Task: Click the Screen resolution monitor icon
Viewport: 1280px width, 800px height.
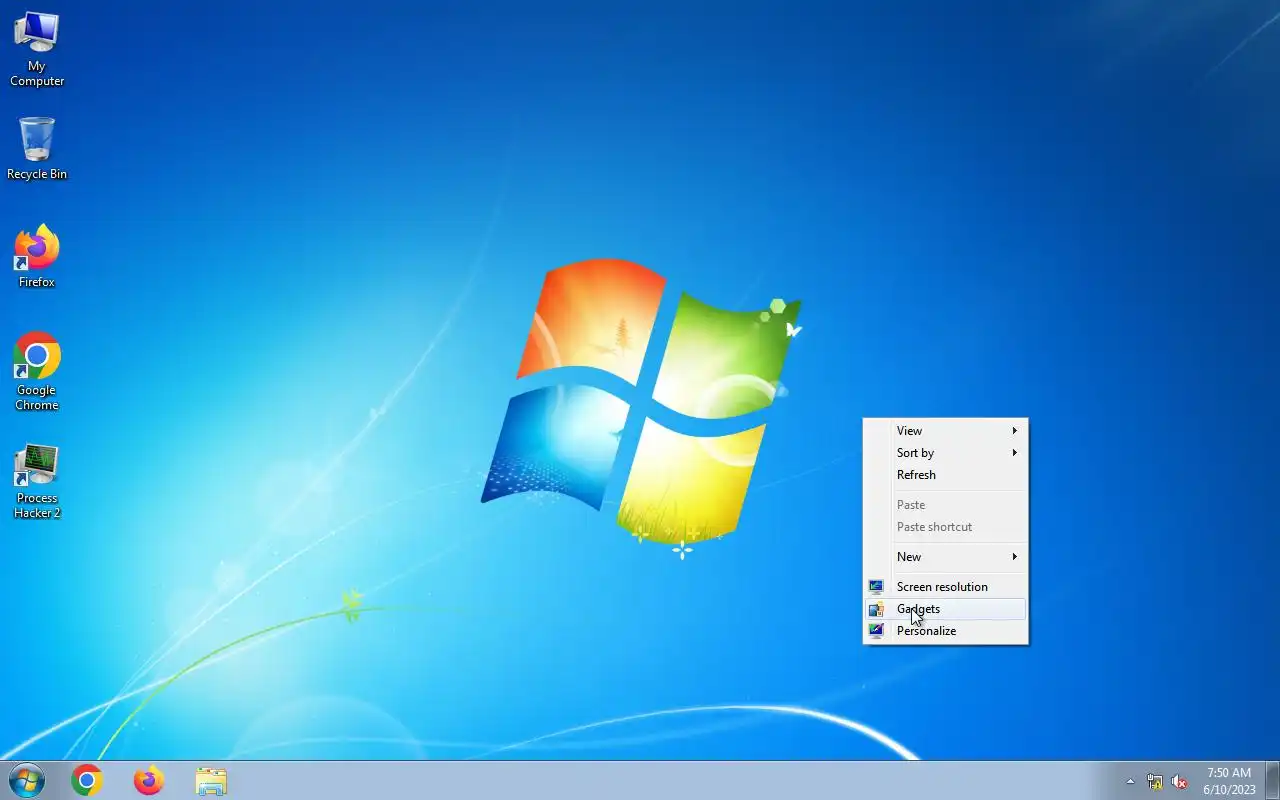Action: click(x=876, y=587)
